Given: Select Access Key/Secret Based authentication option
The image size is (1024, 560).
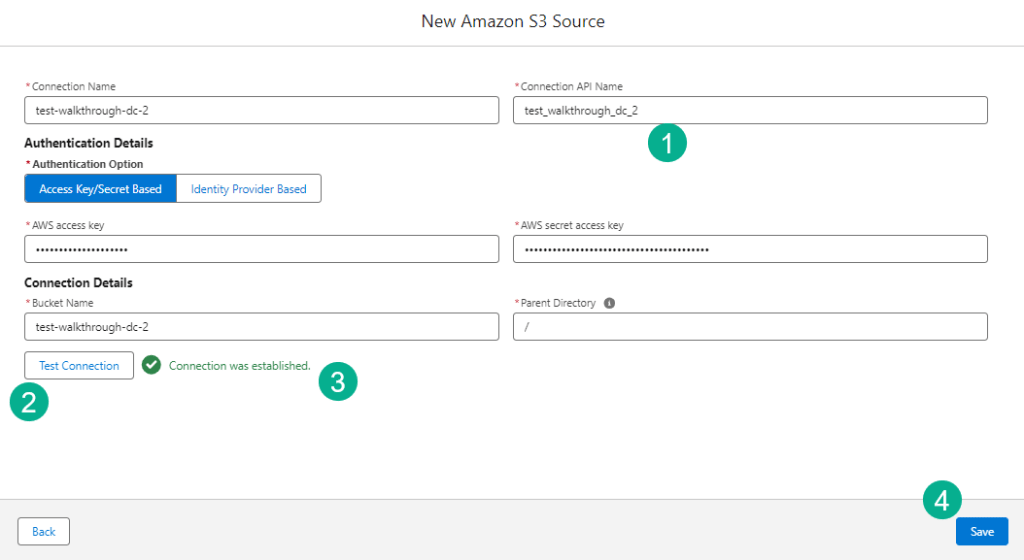Looking at the screenshot, I should pos(100,189).
